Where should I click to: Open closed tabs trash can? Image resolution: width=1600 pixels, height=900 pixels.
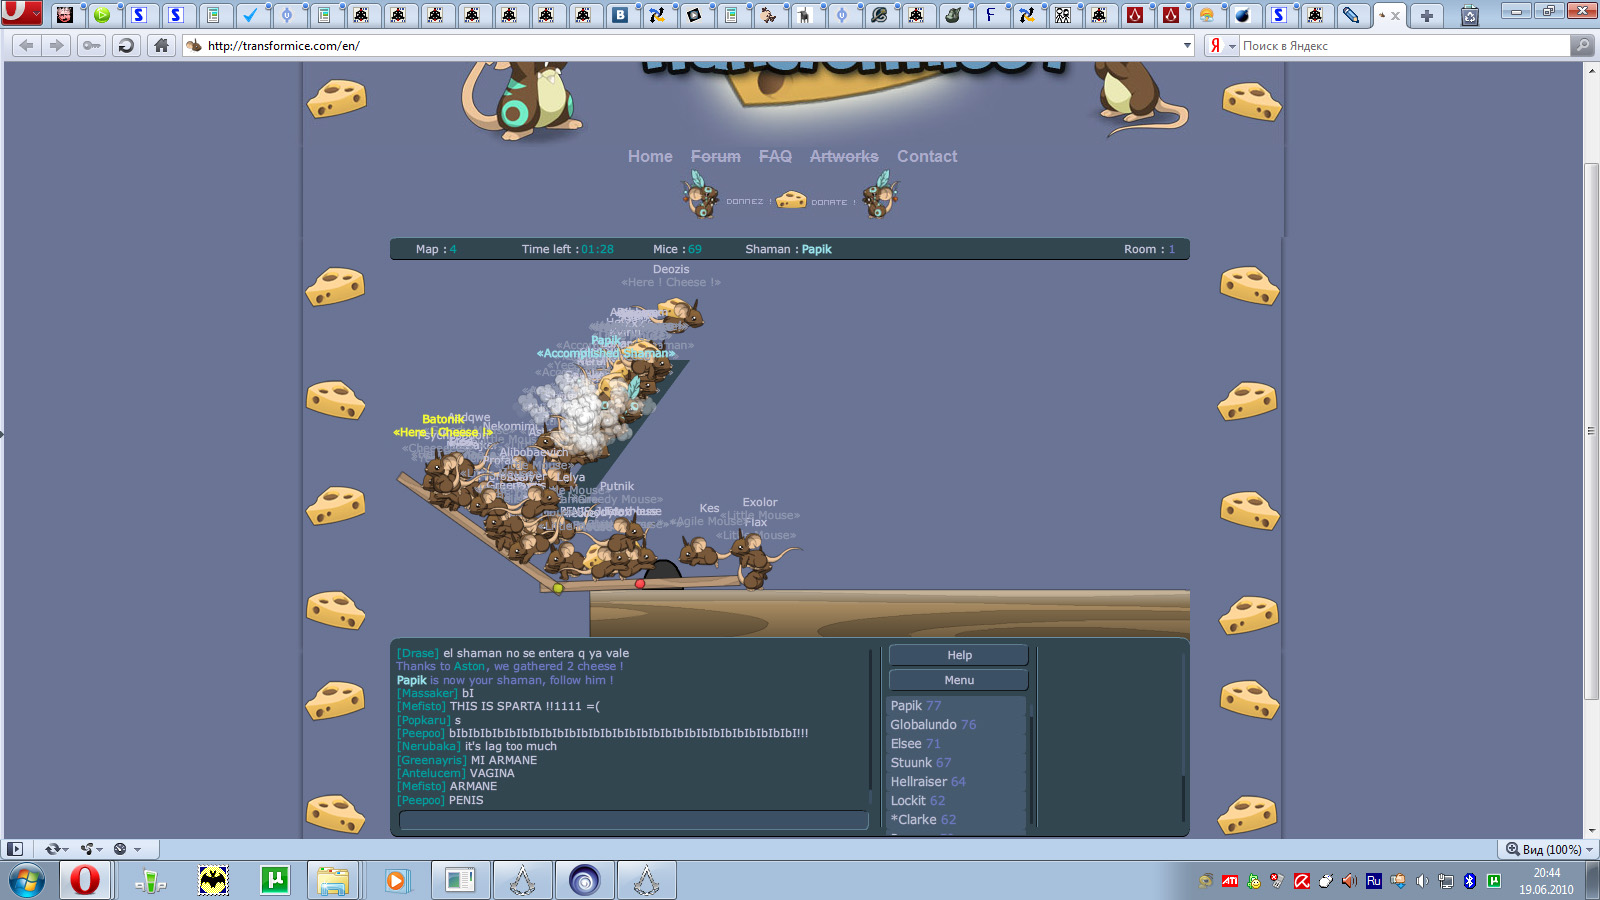coord(1469,15)
